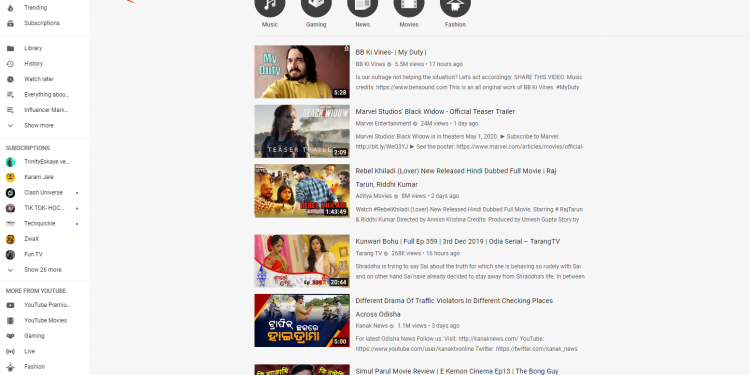Open title 'Marvel Studios' Black Widow - Official Teaser Trailer'
This screenshot has width=750, height=375.
click(x=435, y=111)
